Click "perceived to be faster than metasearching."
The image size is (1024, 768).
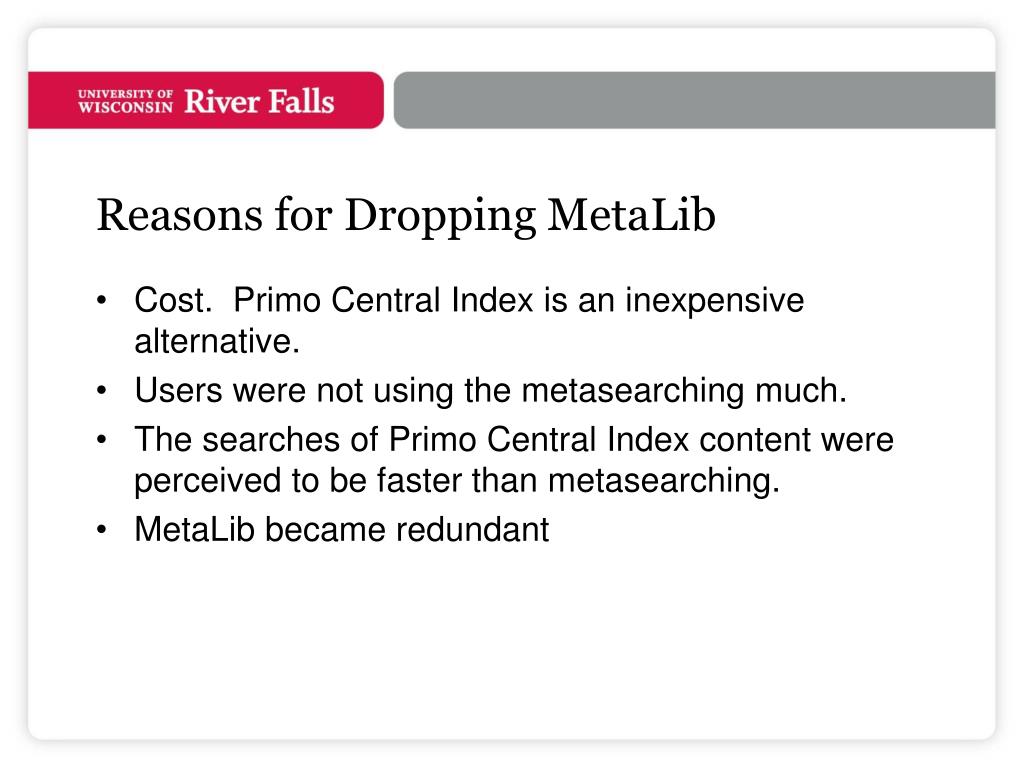(457, 481)
